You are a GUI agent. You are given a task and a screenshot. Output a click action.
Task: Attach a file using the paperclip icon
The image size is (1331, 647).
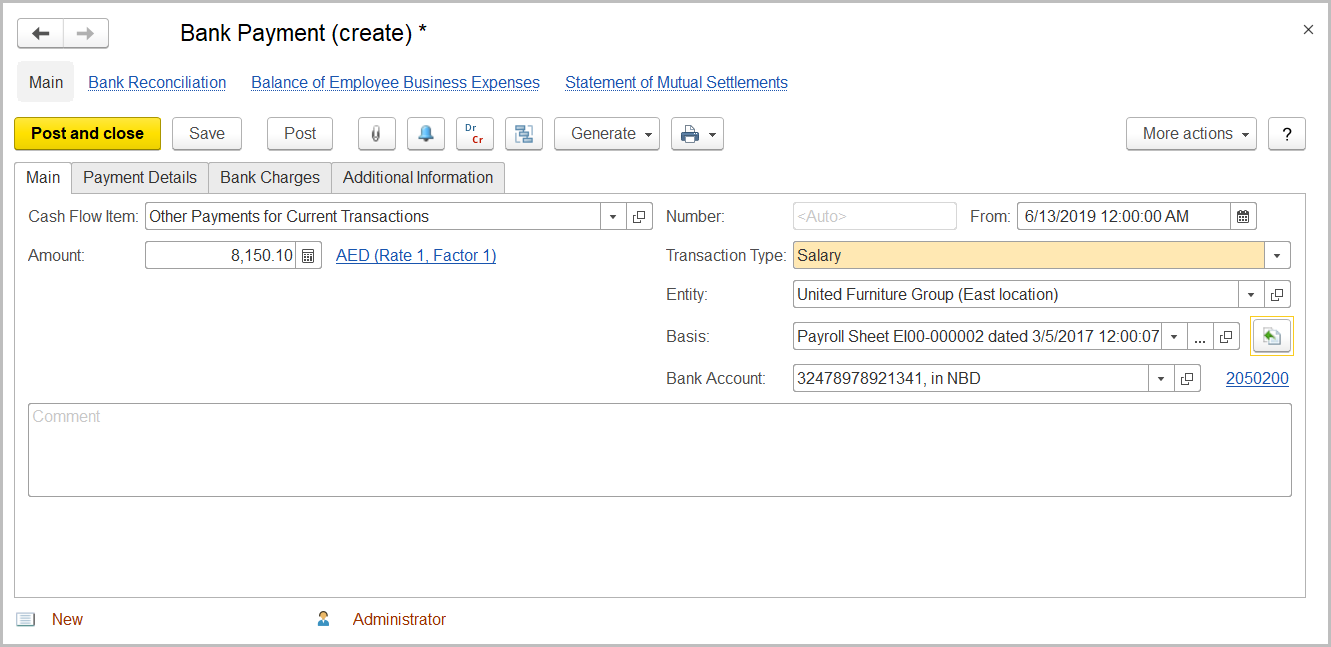point(377,133)
